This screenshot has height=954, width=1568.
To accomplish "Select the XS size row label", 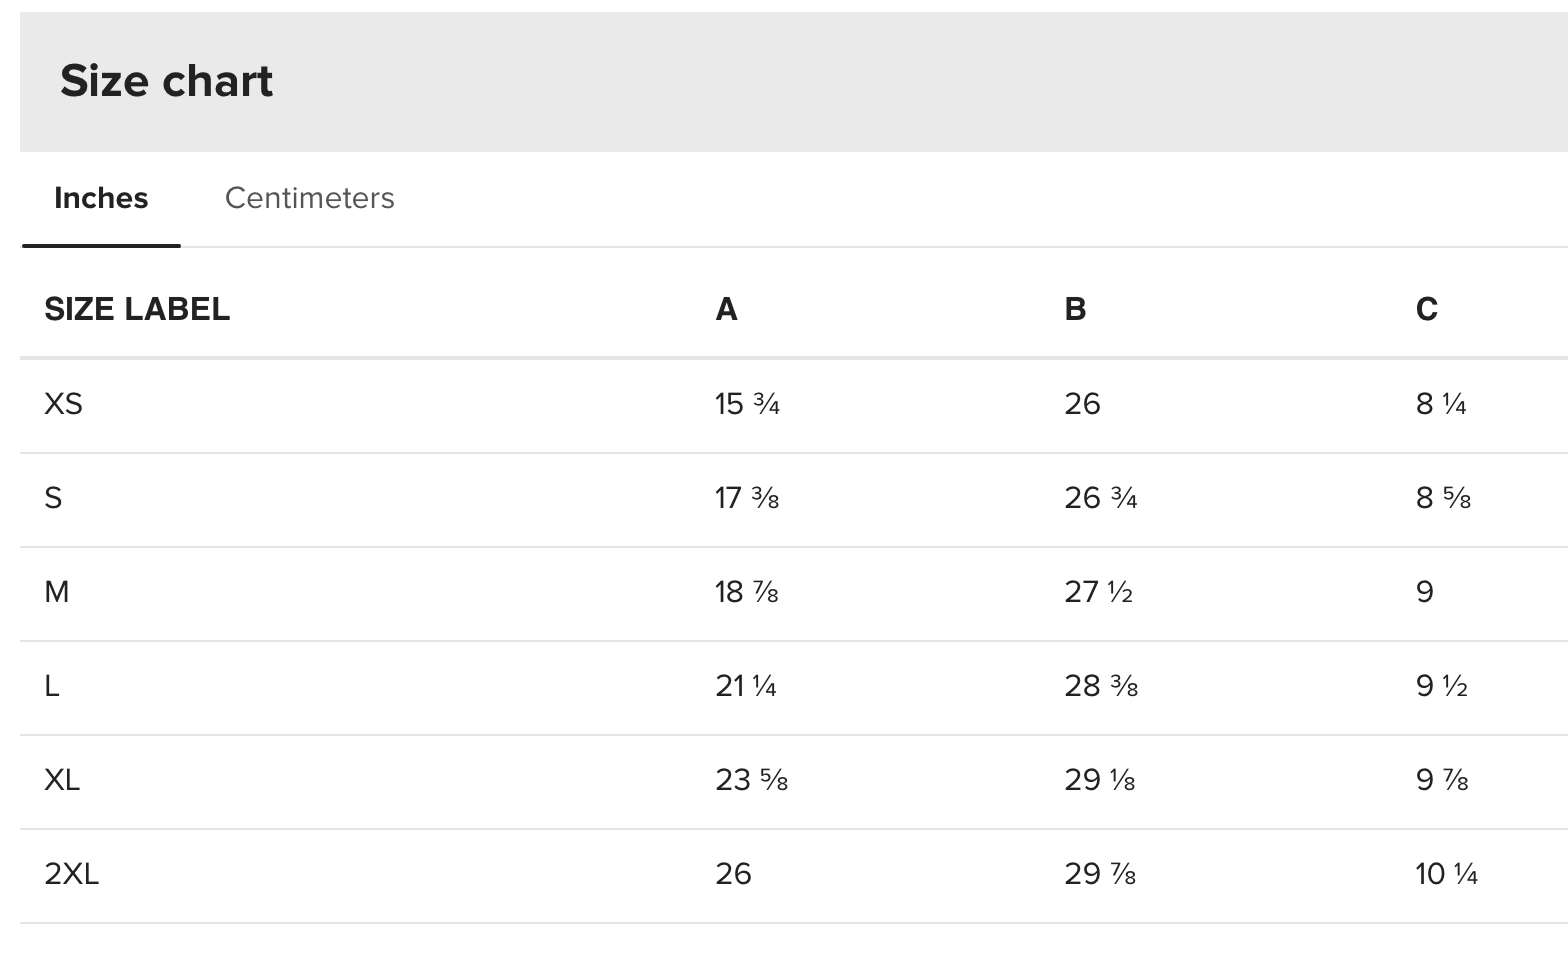I will click(63, 404).
